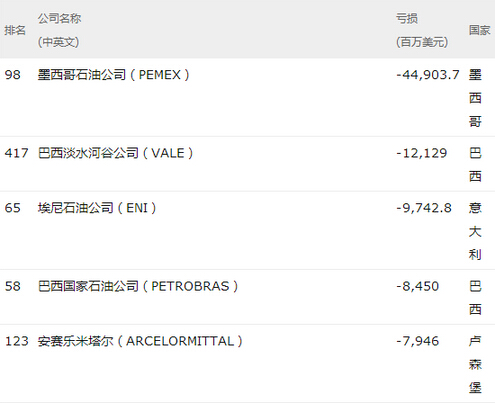Click the loss value -8,450
Image resolution: width=495 pixels, height=404 pixels.
417,286
